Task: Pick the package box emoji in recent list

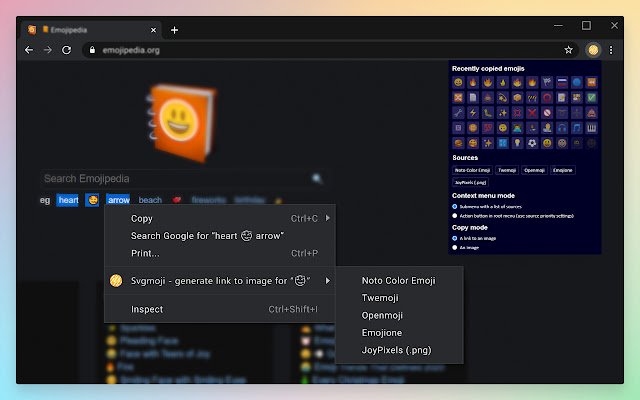Action: coord(518,98)
